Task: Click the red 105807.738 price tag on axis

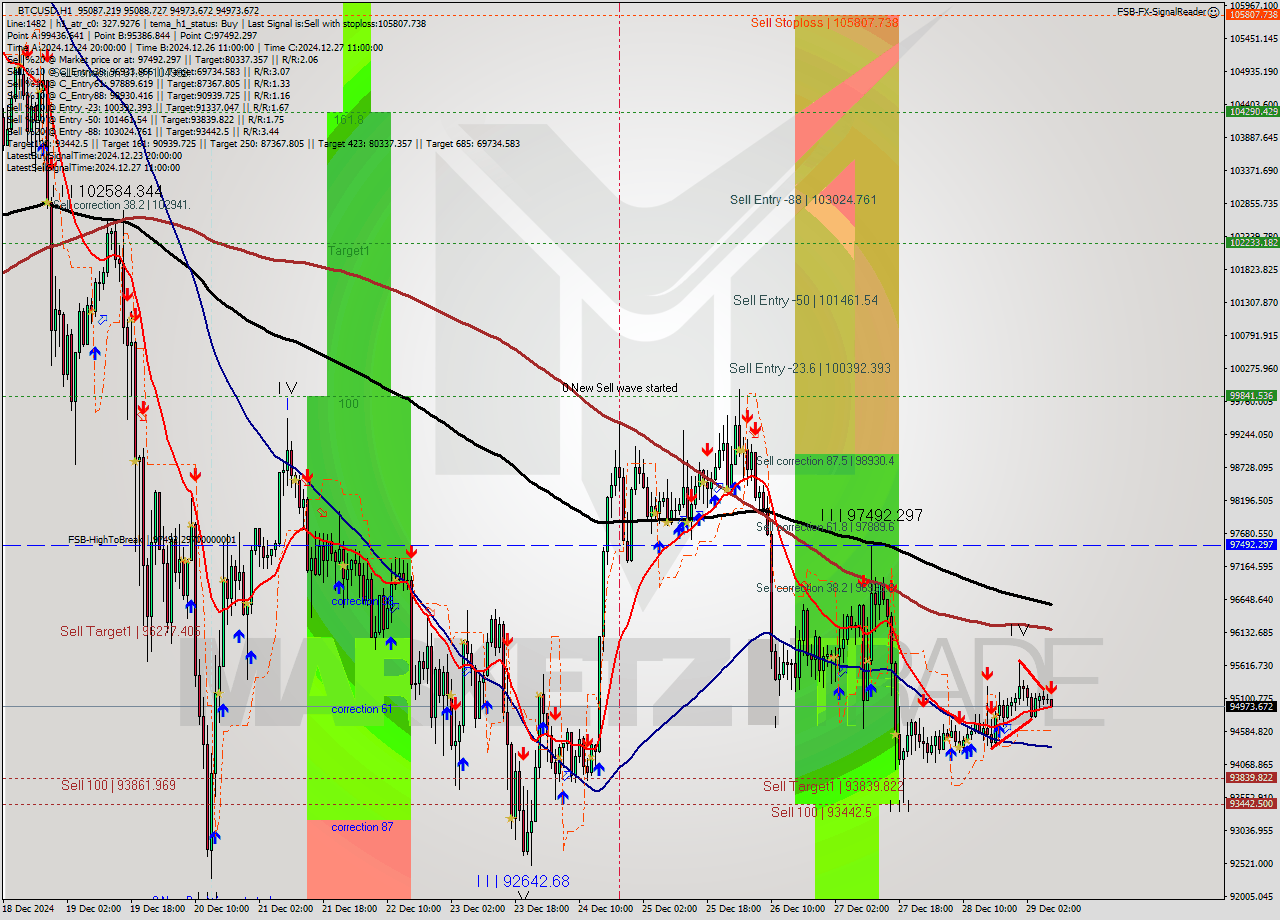Action: coord(1252,14)
